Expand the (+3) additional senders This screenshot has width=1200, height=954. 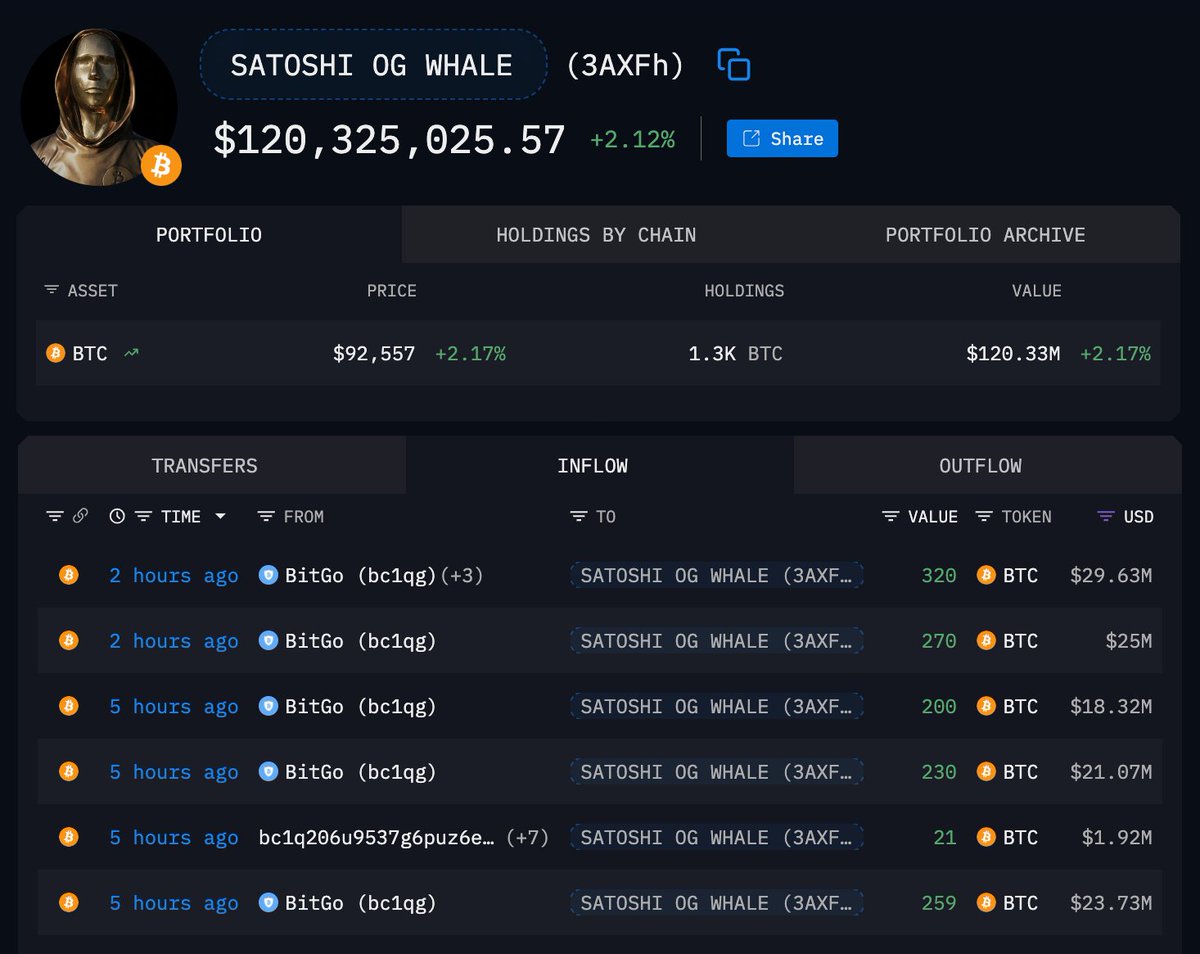click(x=462, y=576)
